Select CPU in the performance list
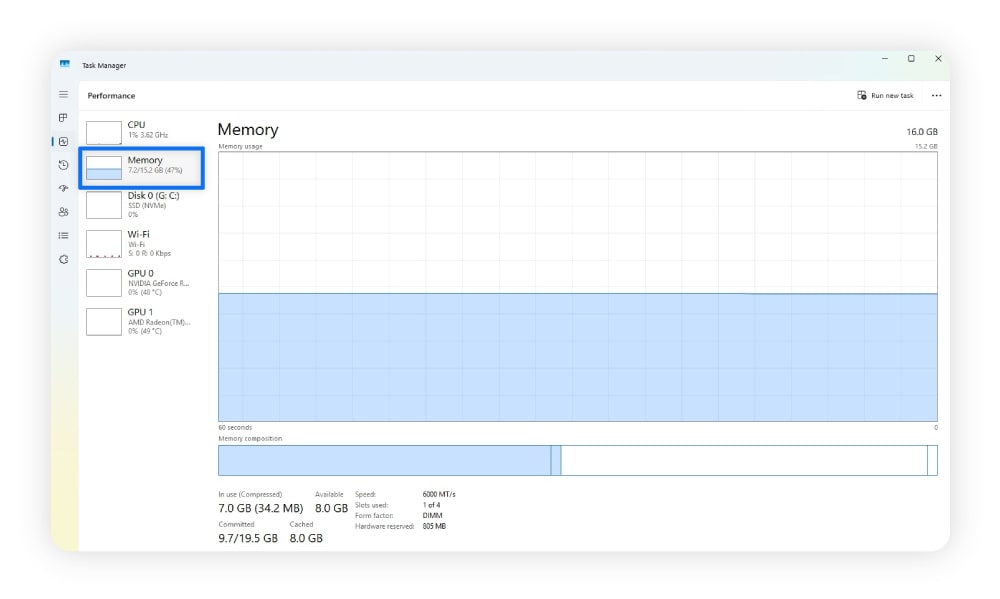Viewport: 1000px width, 599px height. (x=140, y=130)
